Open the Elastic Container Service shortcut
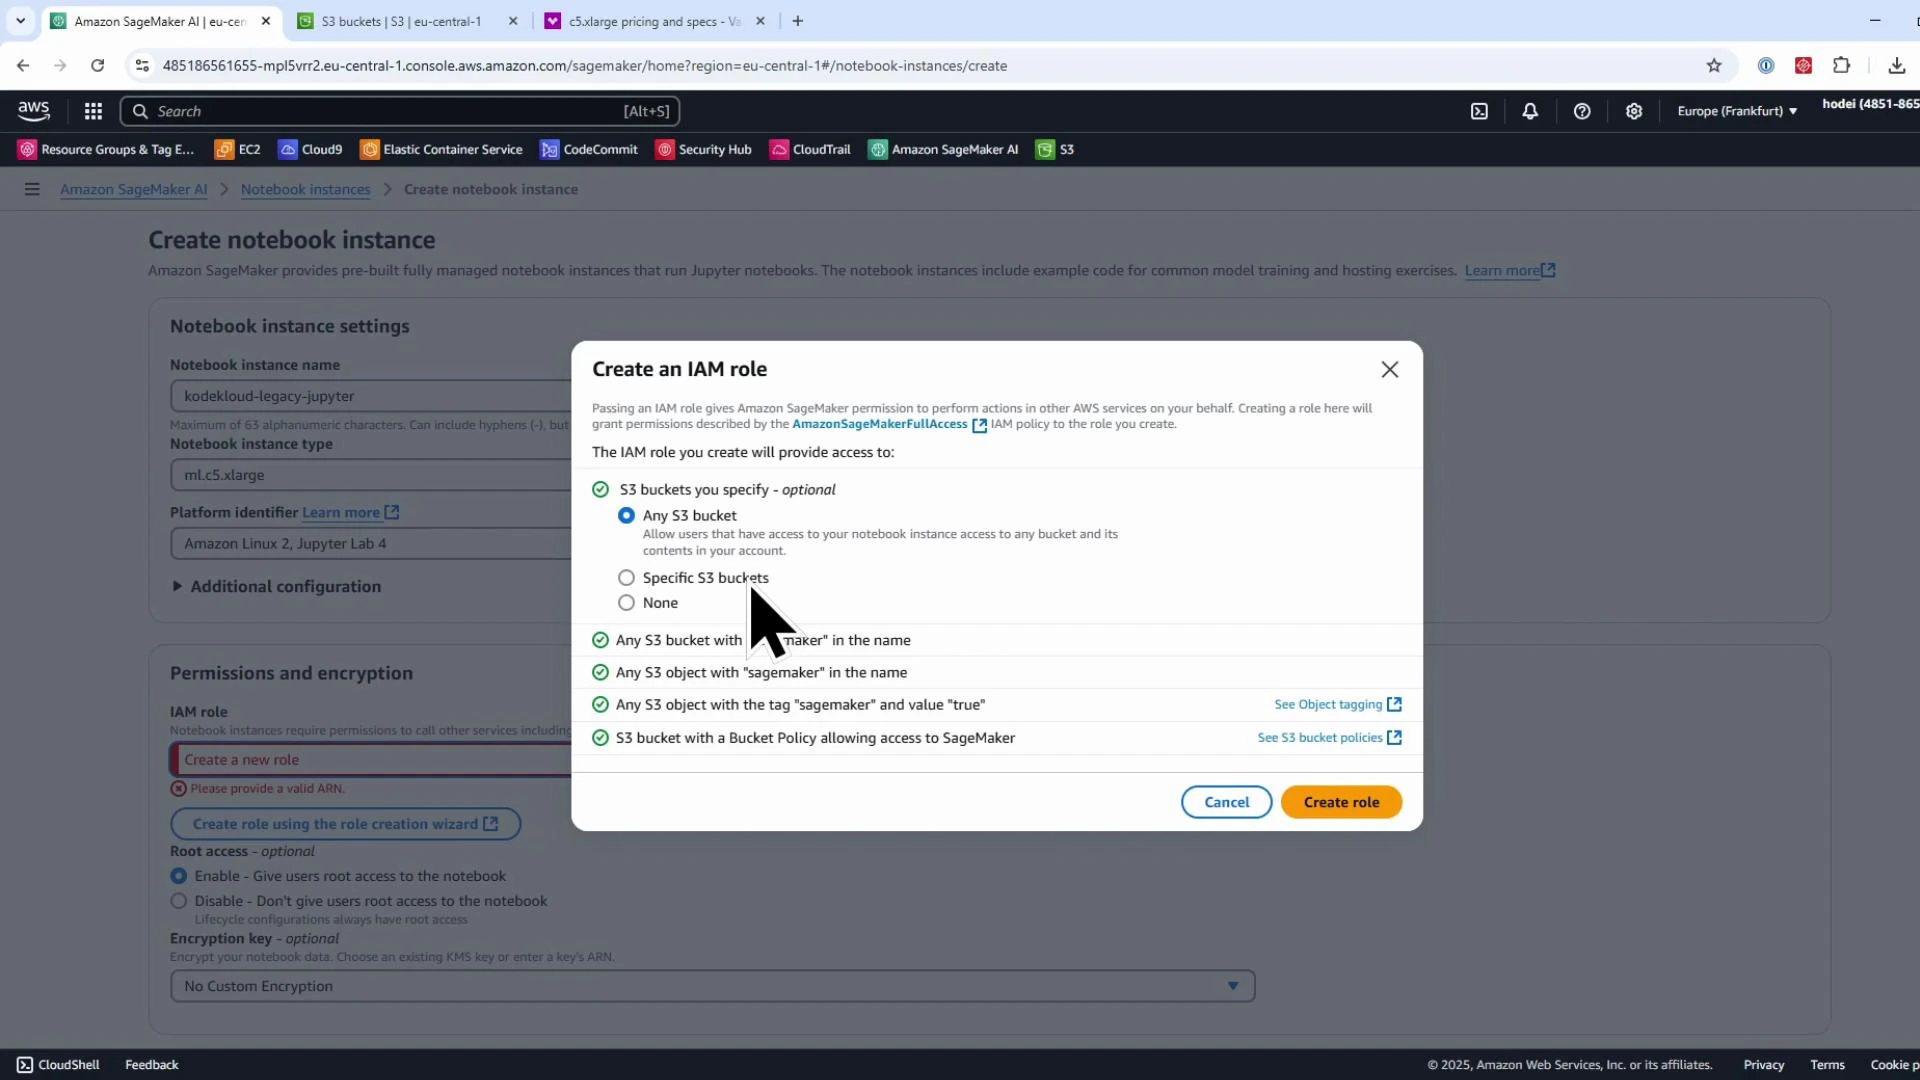1920x1080 pixels. 441,149
